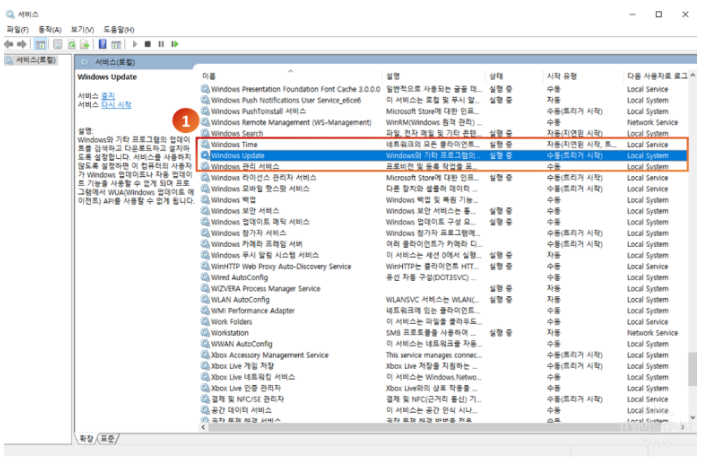
Task: Click the gear icon beside WWAN AutoConfig
Action: click(x=205, y=343)
